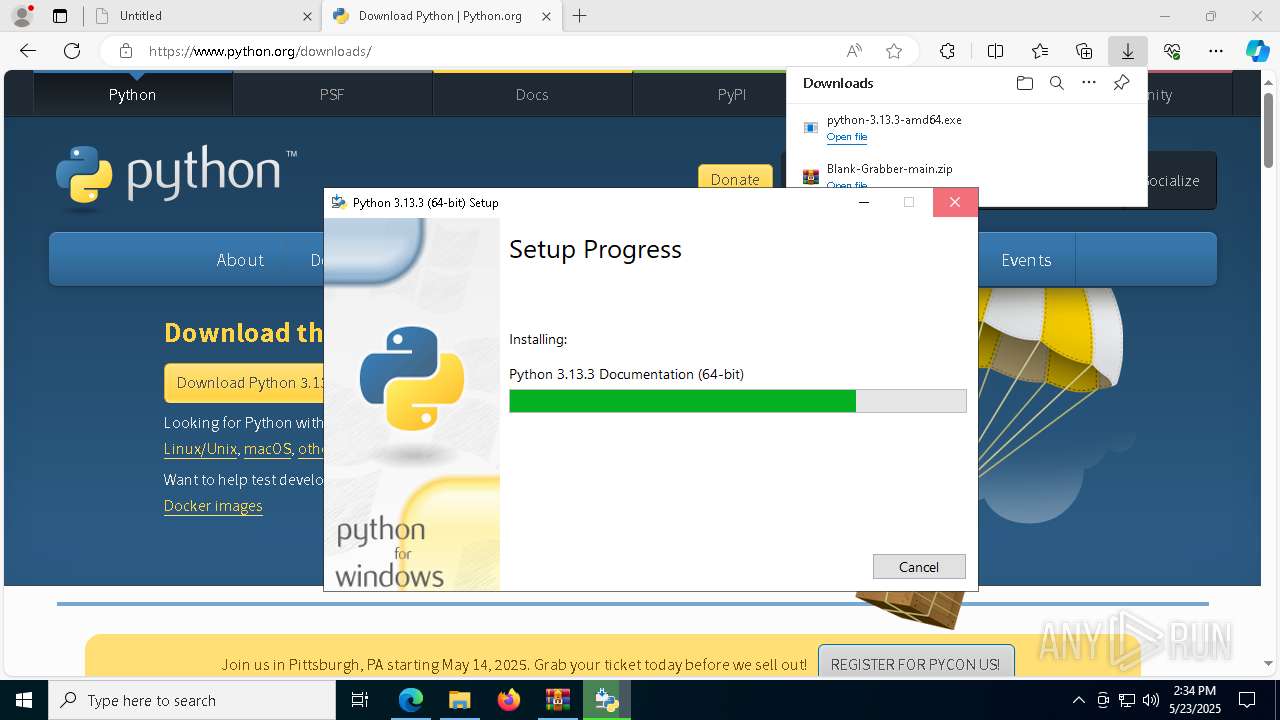Open PSF tab in site top bar

click(x=332, y=94)
